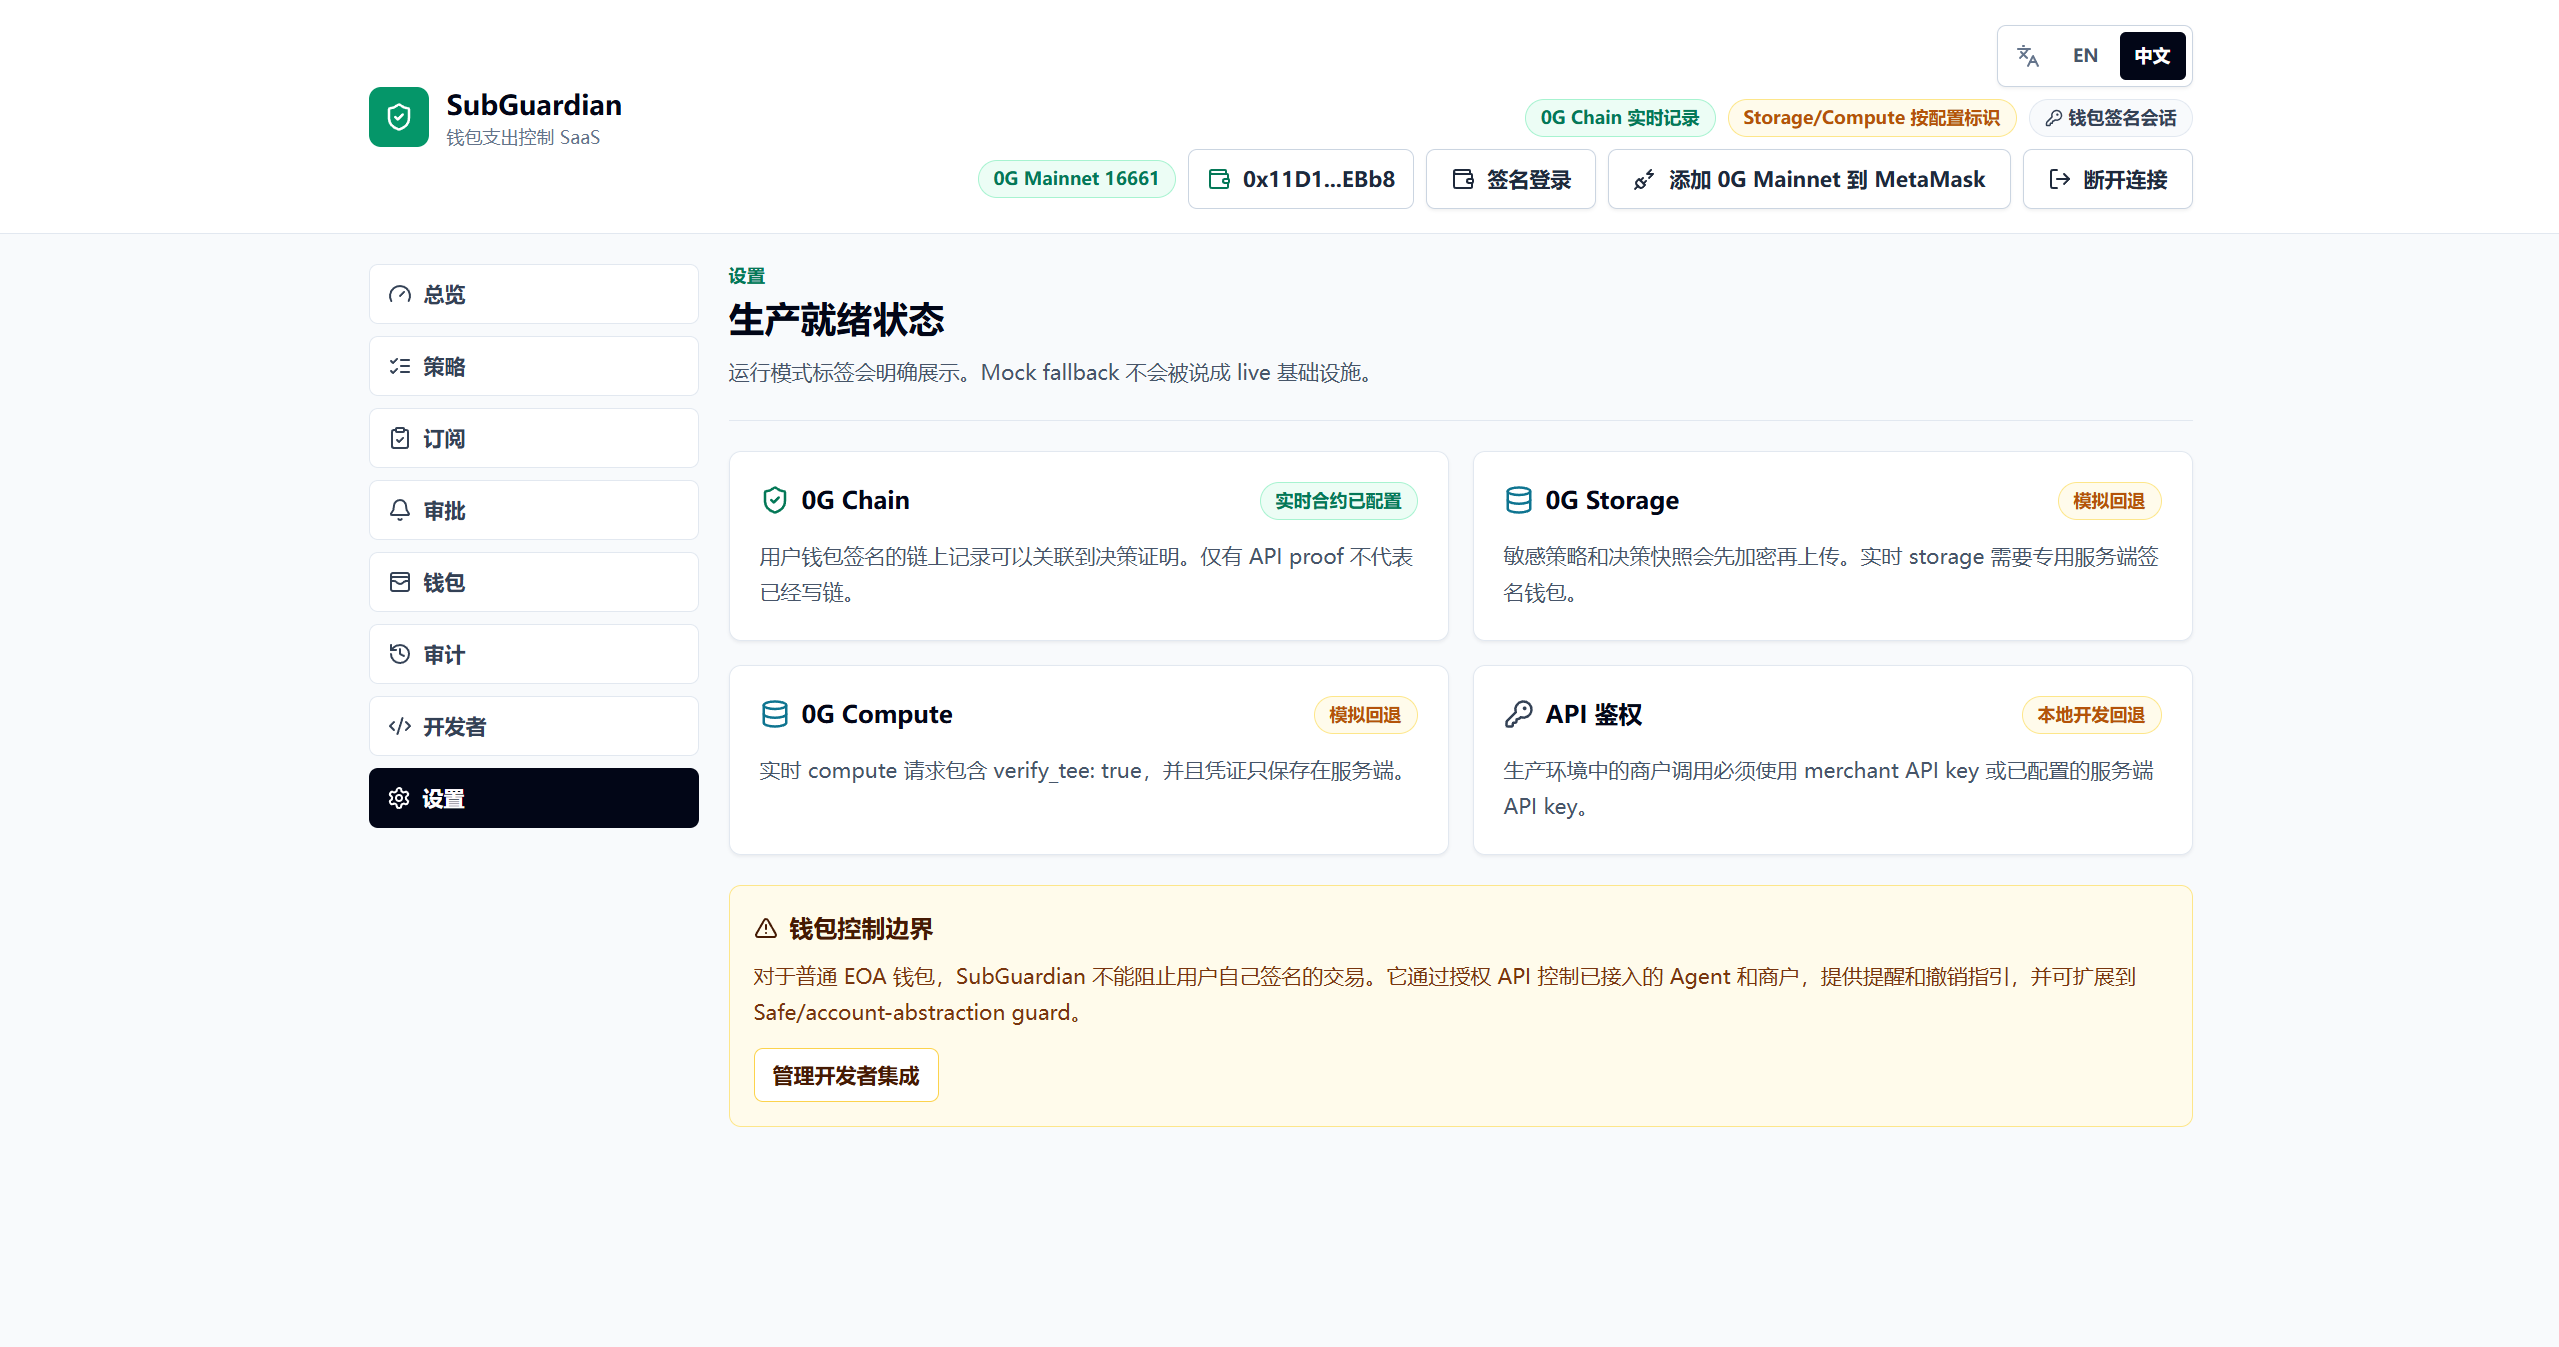
Task: Click the warning triangle icon by 钱包控制边界
Action: coord(766,929)
